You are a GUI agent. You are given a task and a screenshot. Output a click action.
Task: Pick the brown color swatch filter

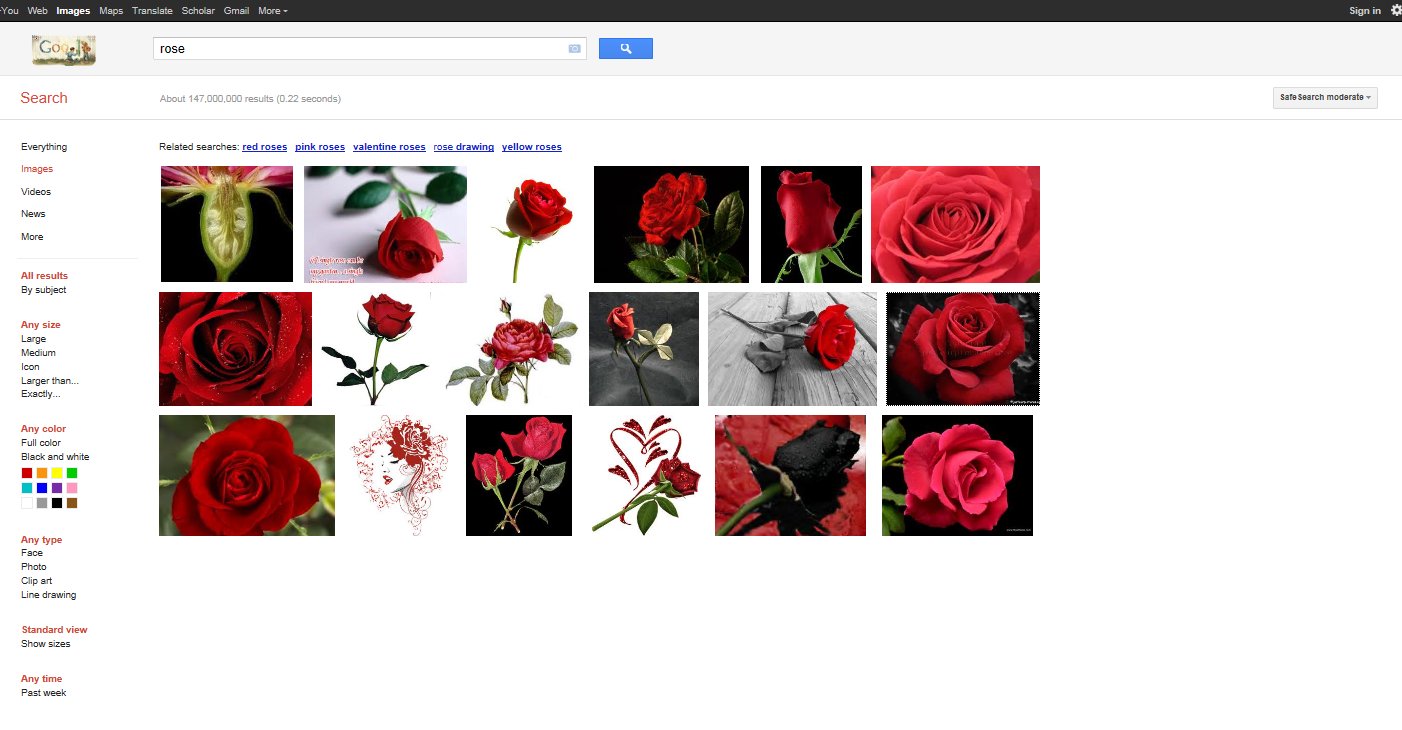coord(72,503)
